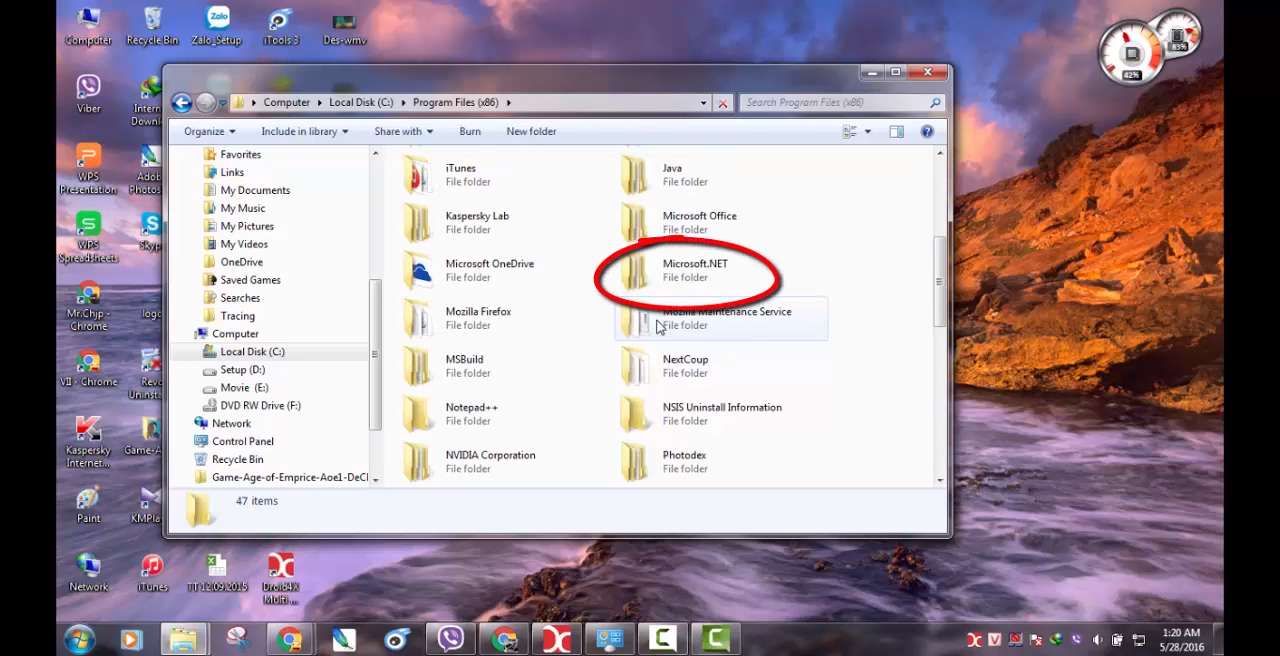Open Viber from the taskbar
This screenshot has width=1280, height=656.
point(450,639)
